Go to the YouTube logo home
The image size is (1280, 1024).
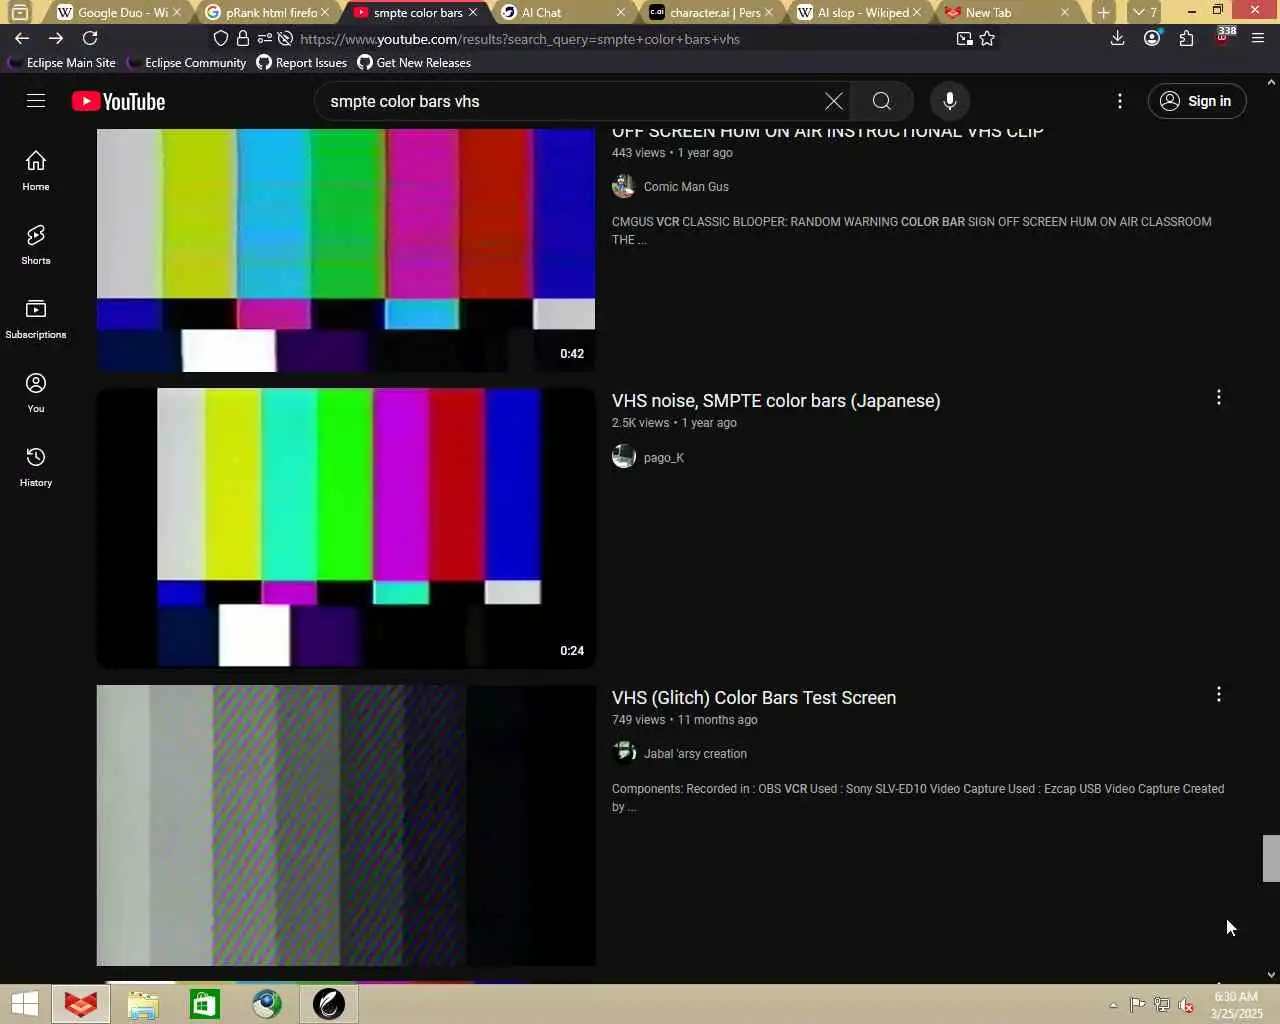pos(118,101)
